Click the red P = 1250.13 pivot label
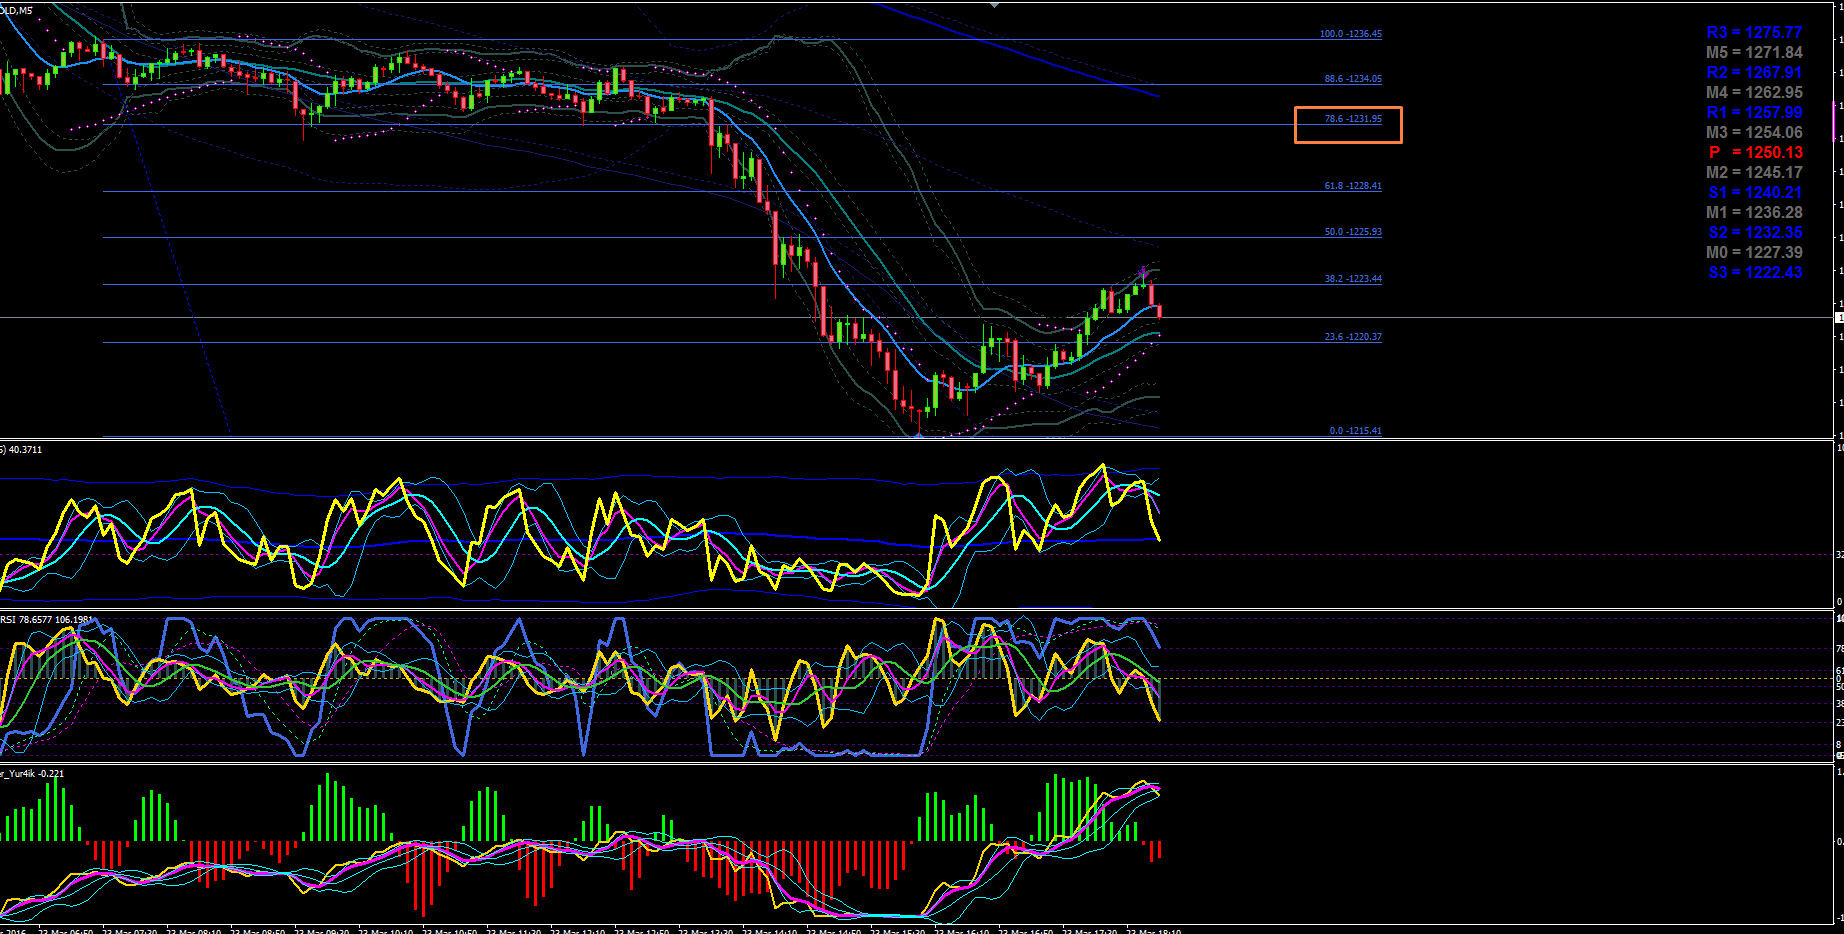This screenshot has width=1844, height=934. coord(1755,152)
